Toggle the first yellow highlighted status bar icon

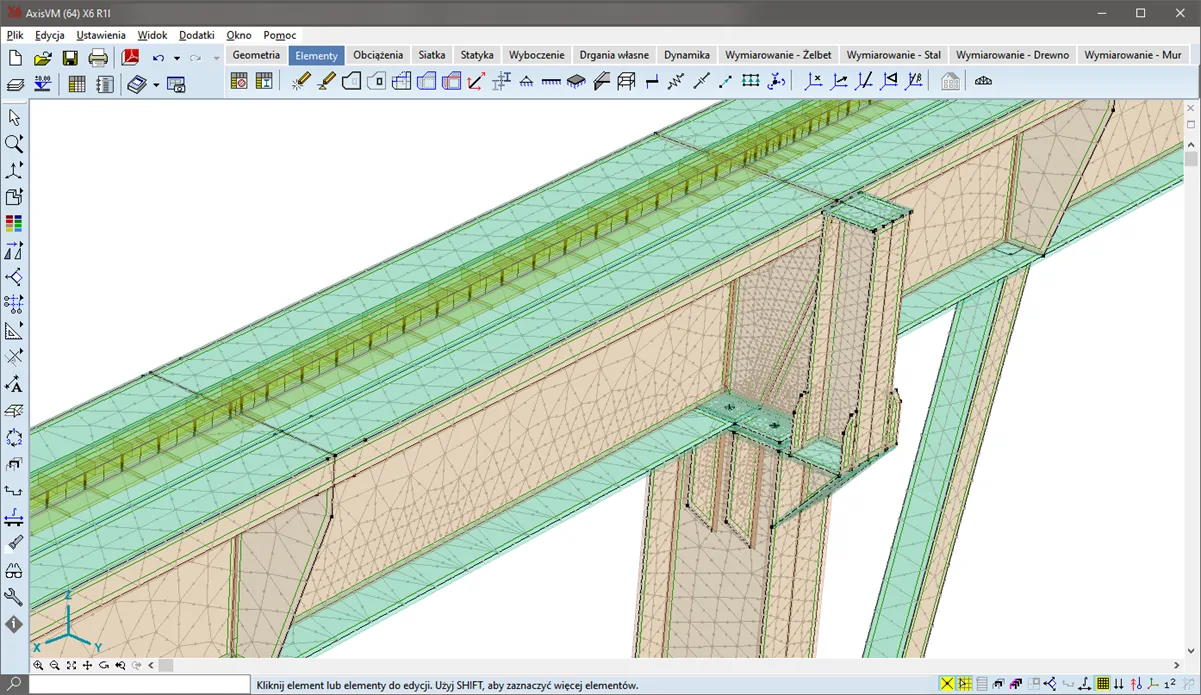[x=947, y=684]
